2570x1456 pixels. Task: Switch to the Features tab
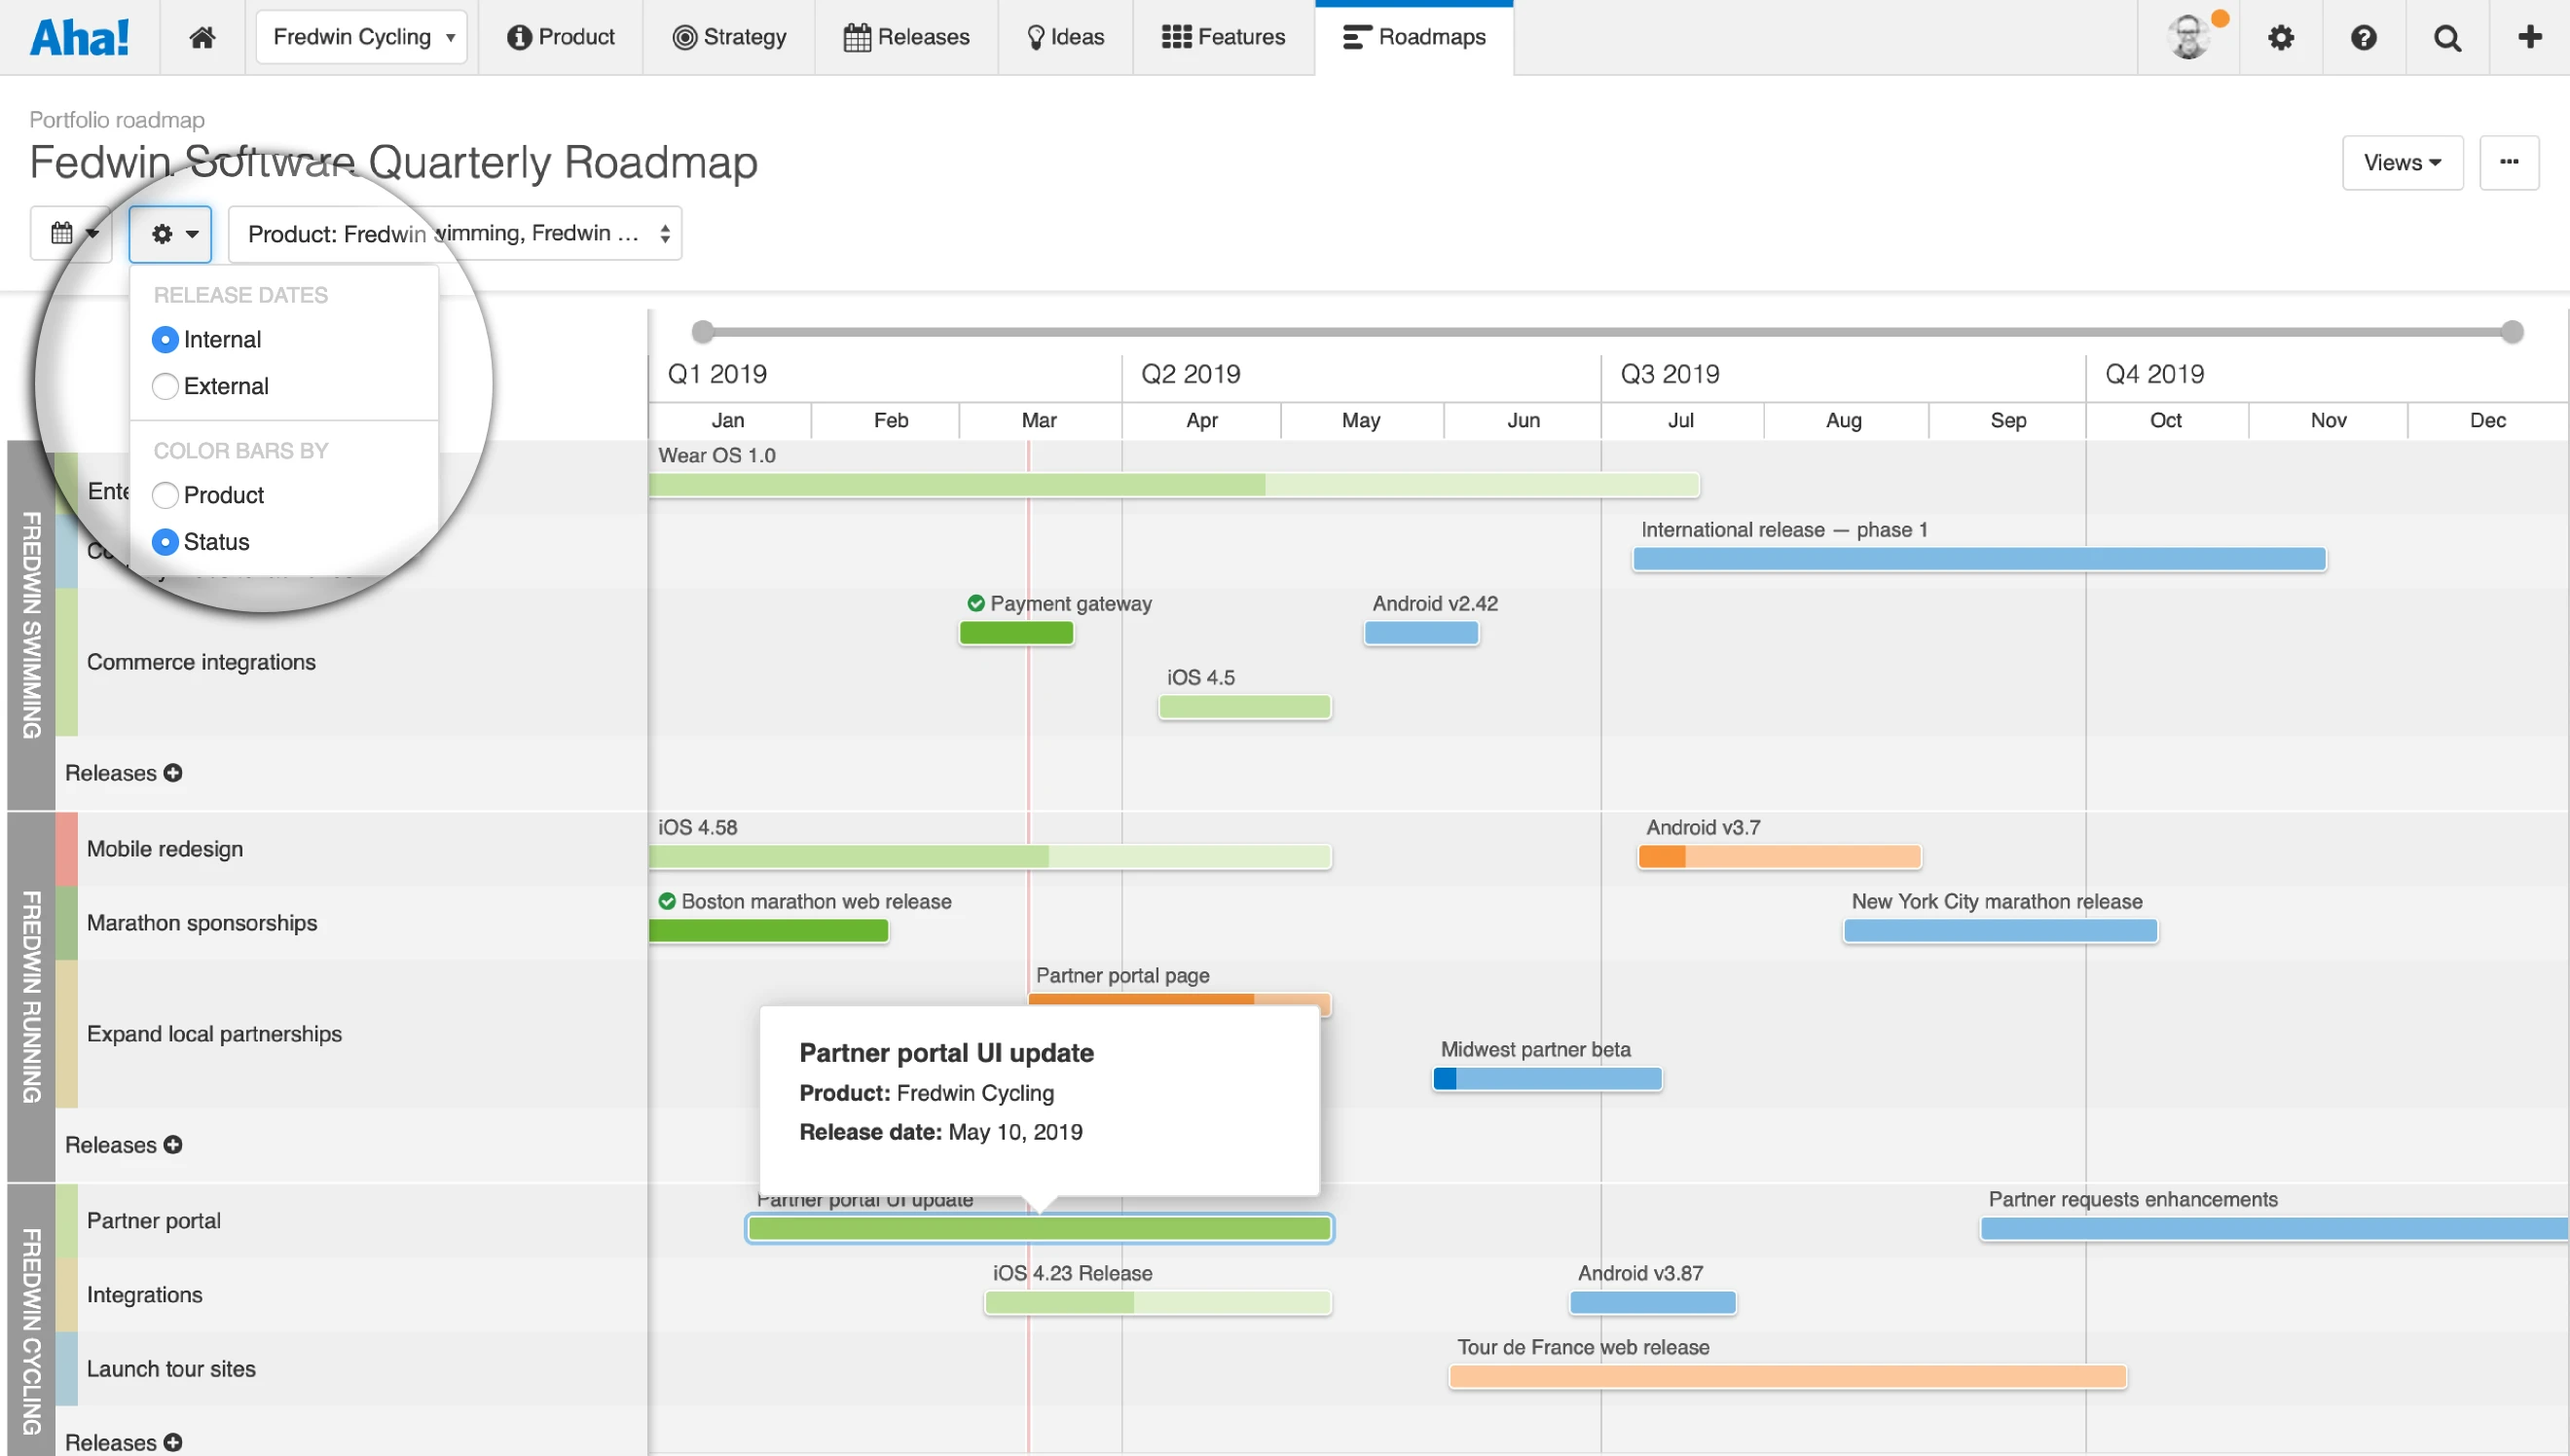coord(1222,37)
